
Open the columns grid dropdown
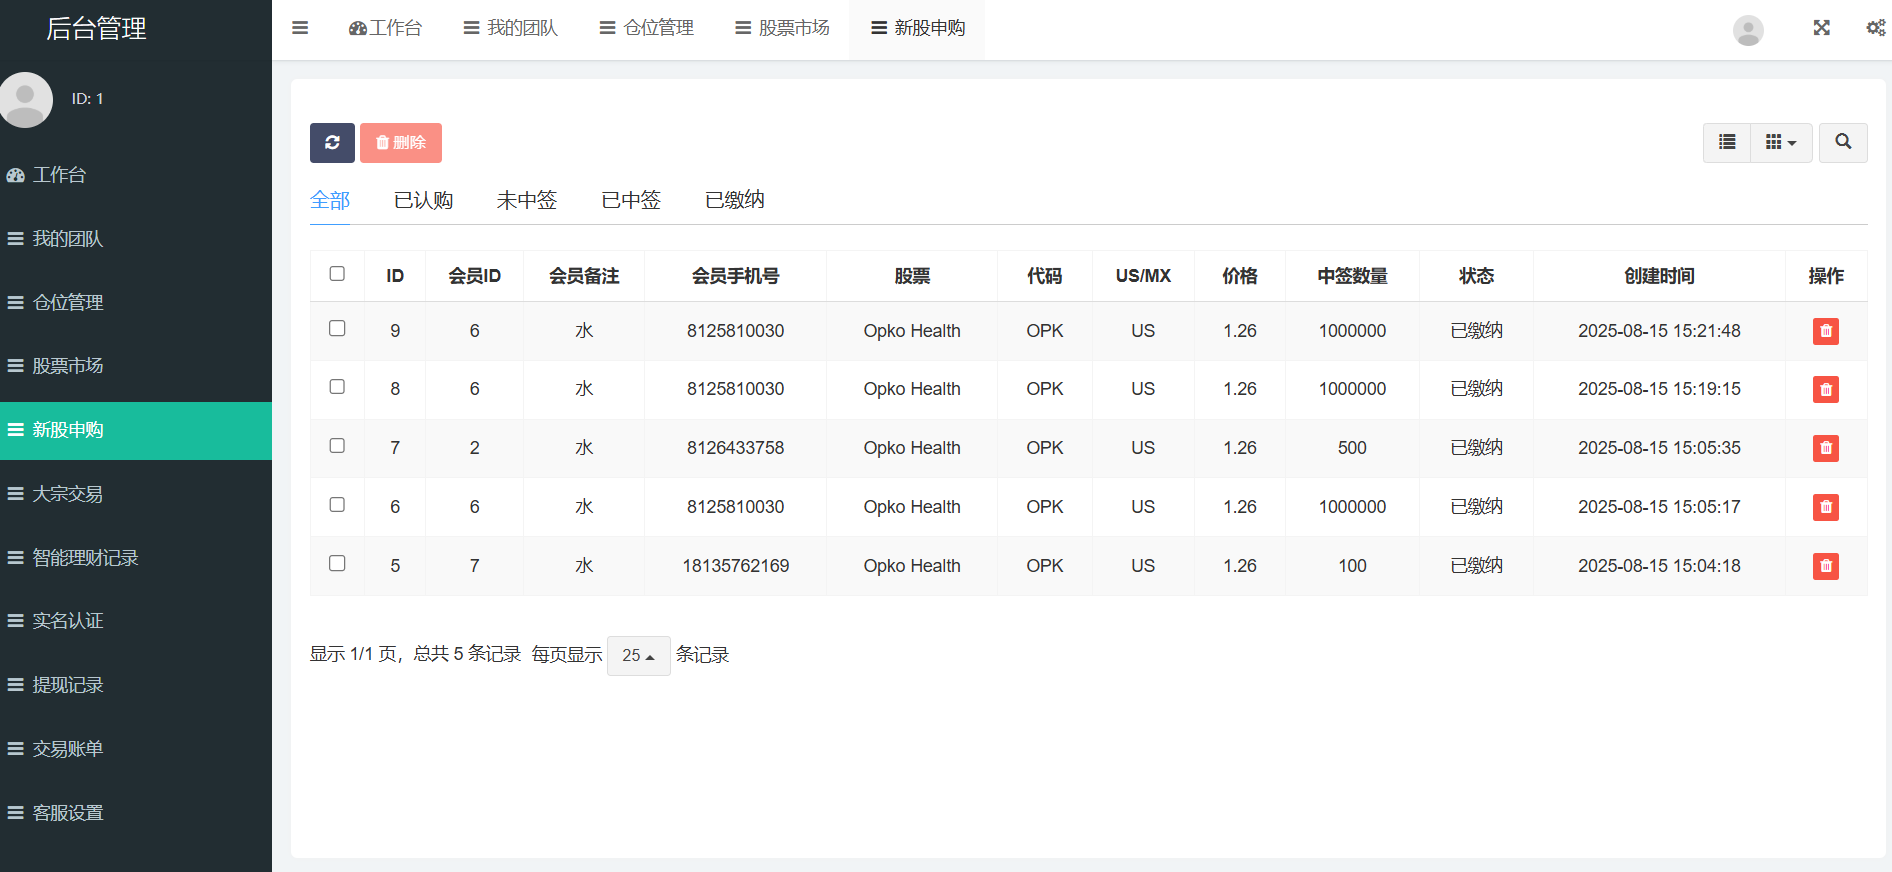[1780, 143]
